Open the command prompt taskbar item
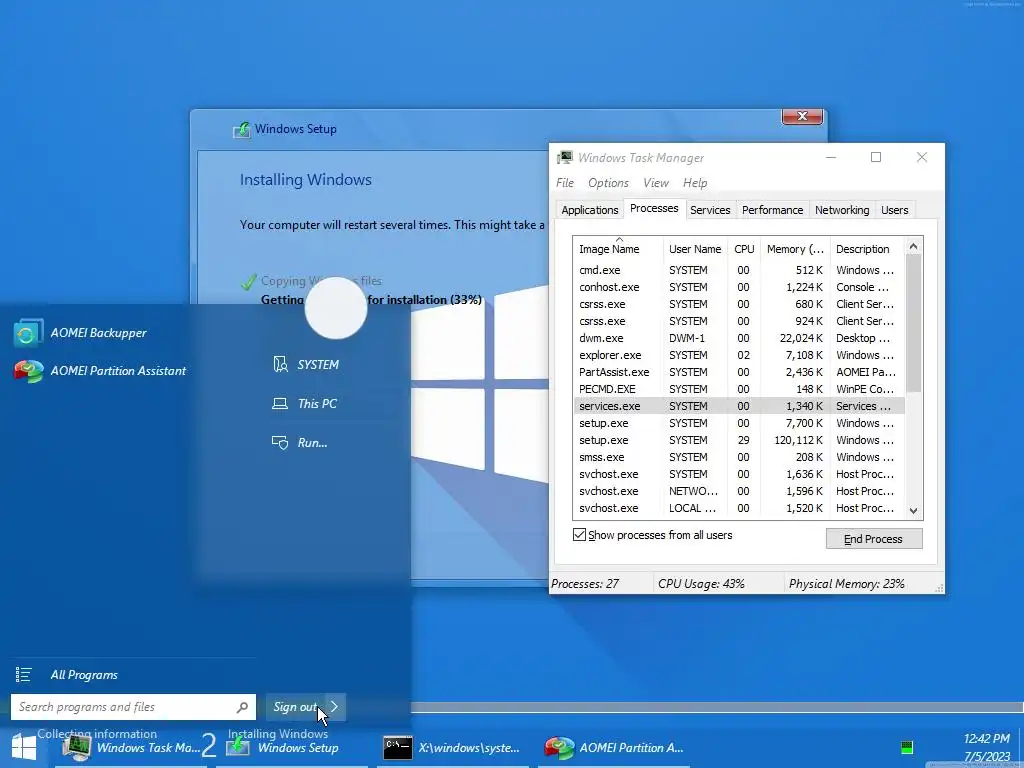This screenshot has width=1024, height=768. [x=451, y=748]
